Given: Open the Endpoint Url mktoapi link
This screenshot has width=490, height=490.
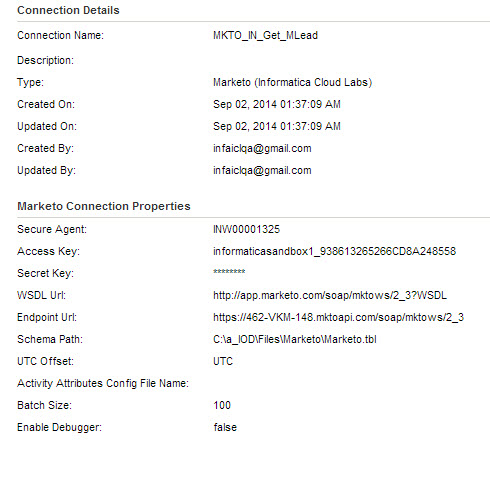Looking at the screenshot, I should point(338,317).
